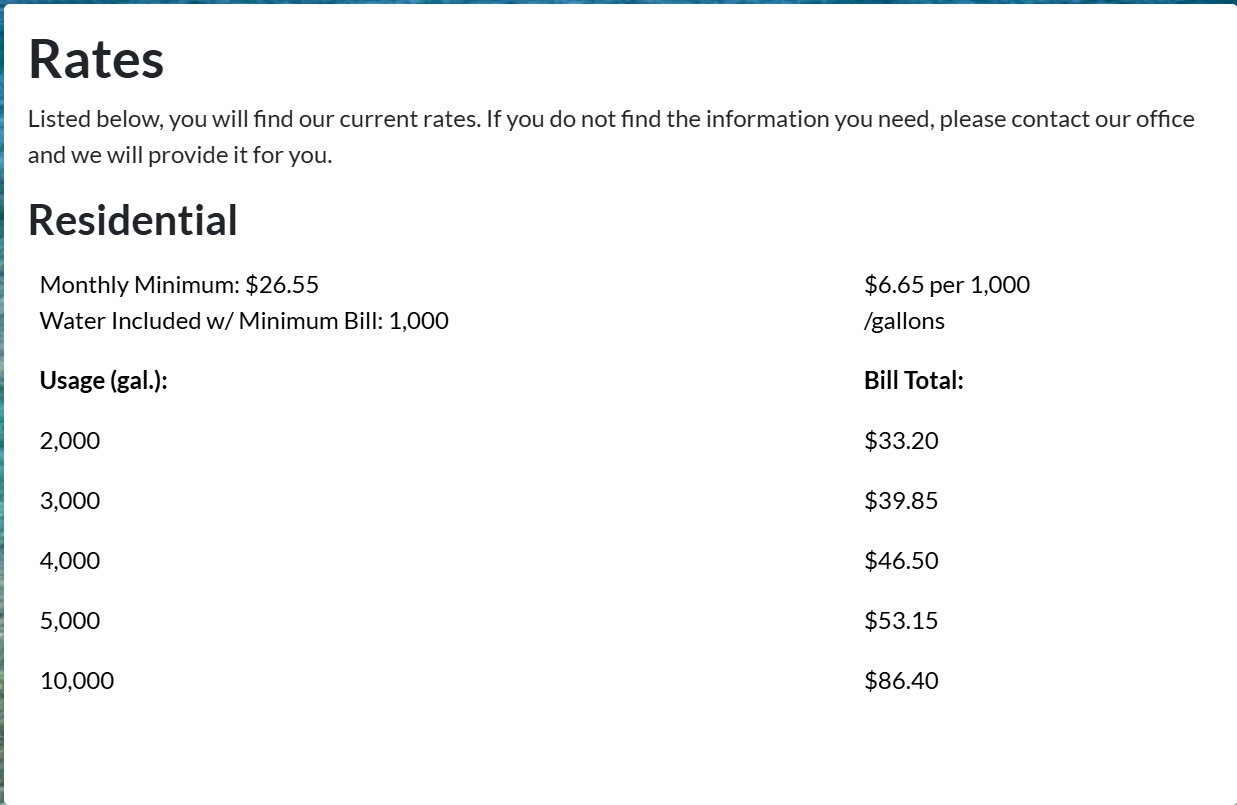Click the Usage (gal.) column header

[103, 381]
